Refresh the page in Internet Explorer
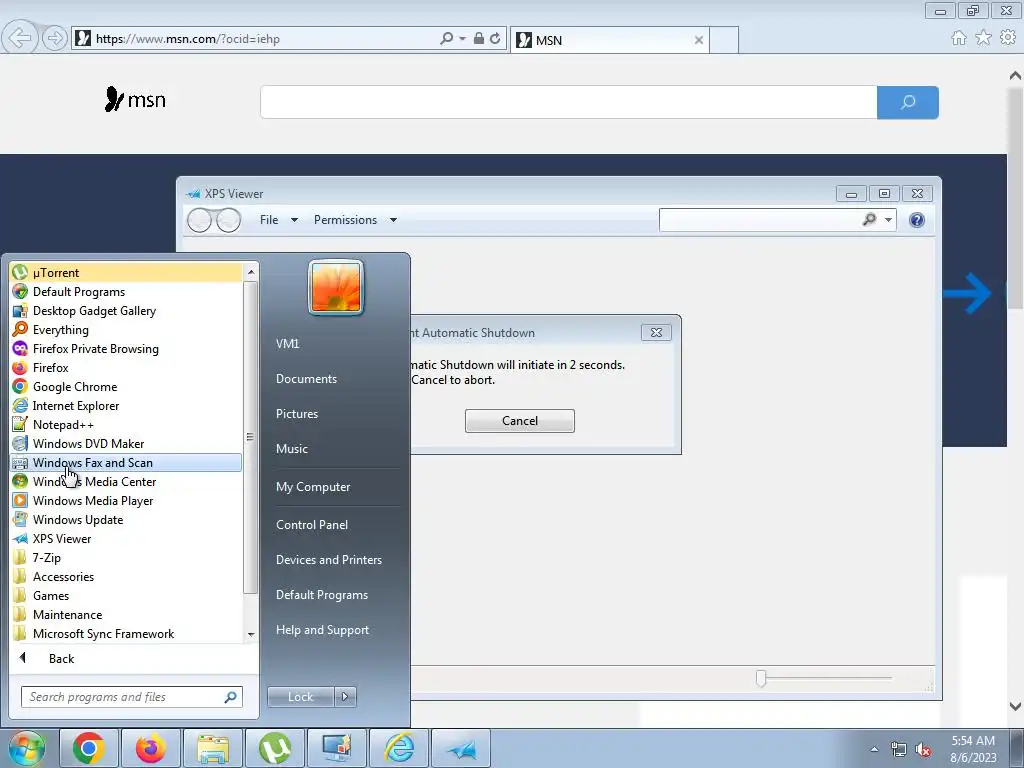 [495, 39]
